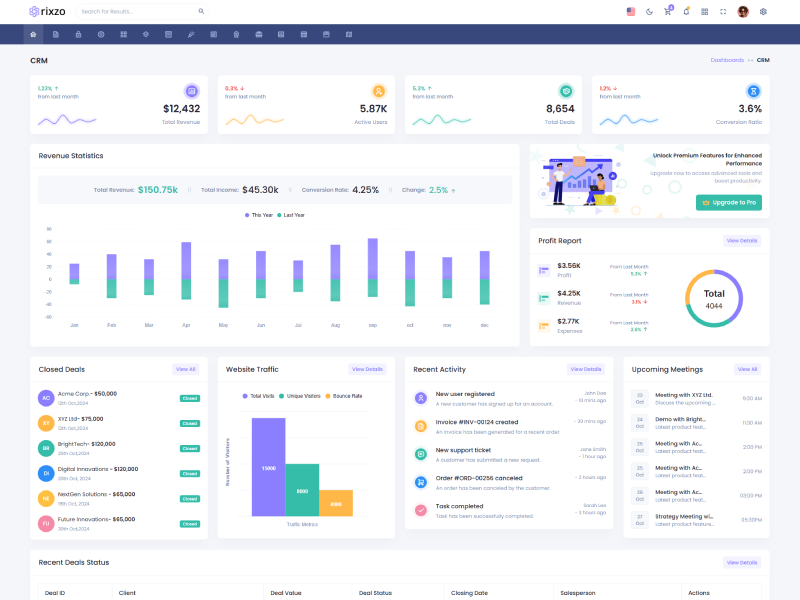Open the settings gear icon in header

[763, 12]
